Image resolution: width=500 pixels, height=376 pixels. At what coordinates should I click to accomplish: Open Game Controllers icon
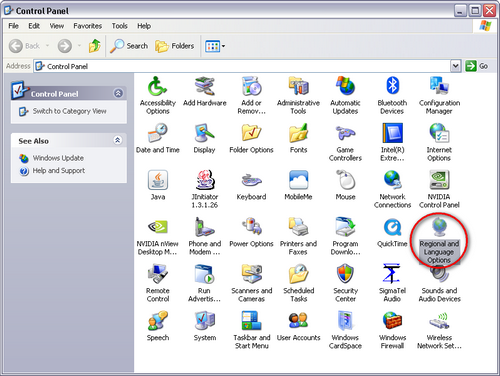(x=345, y=133)
